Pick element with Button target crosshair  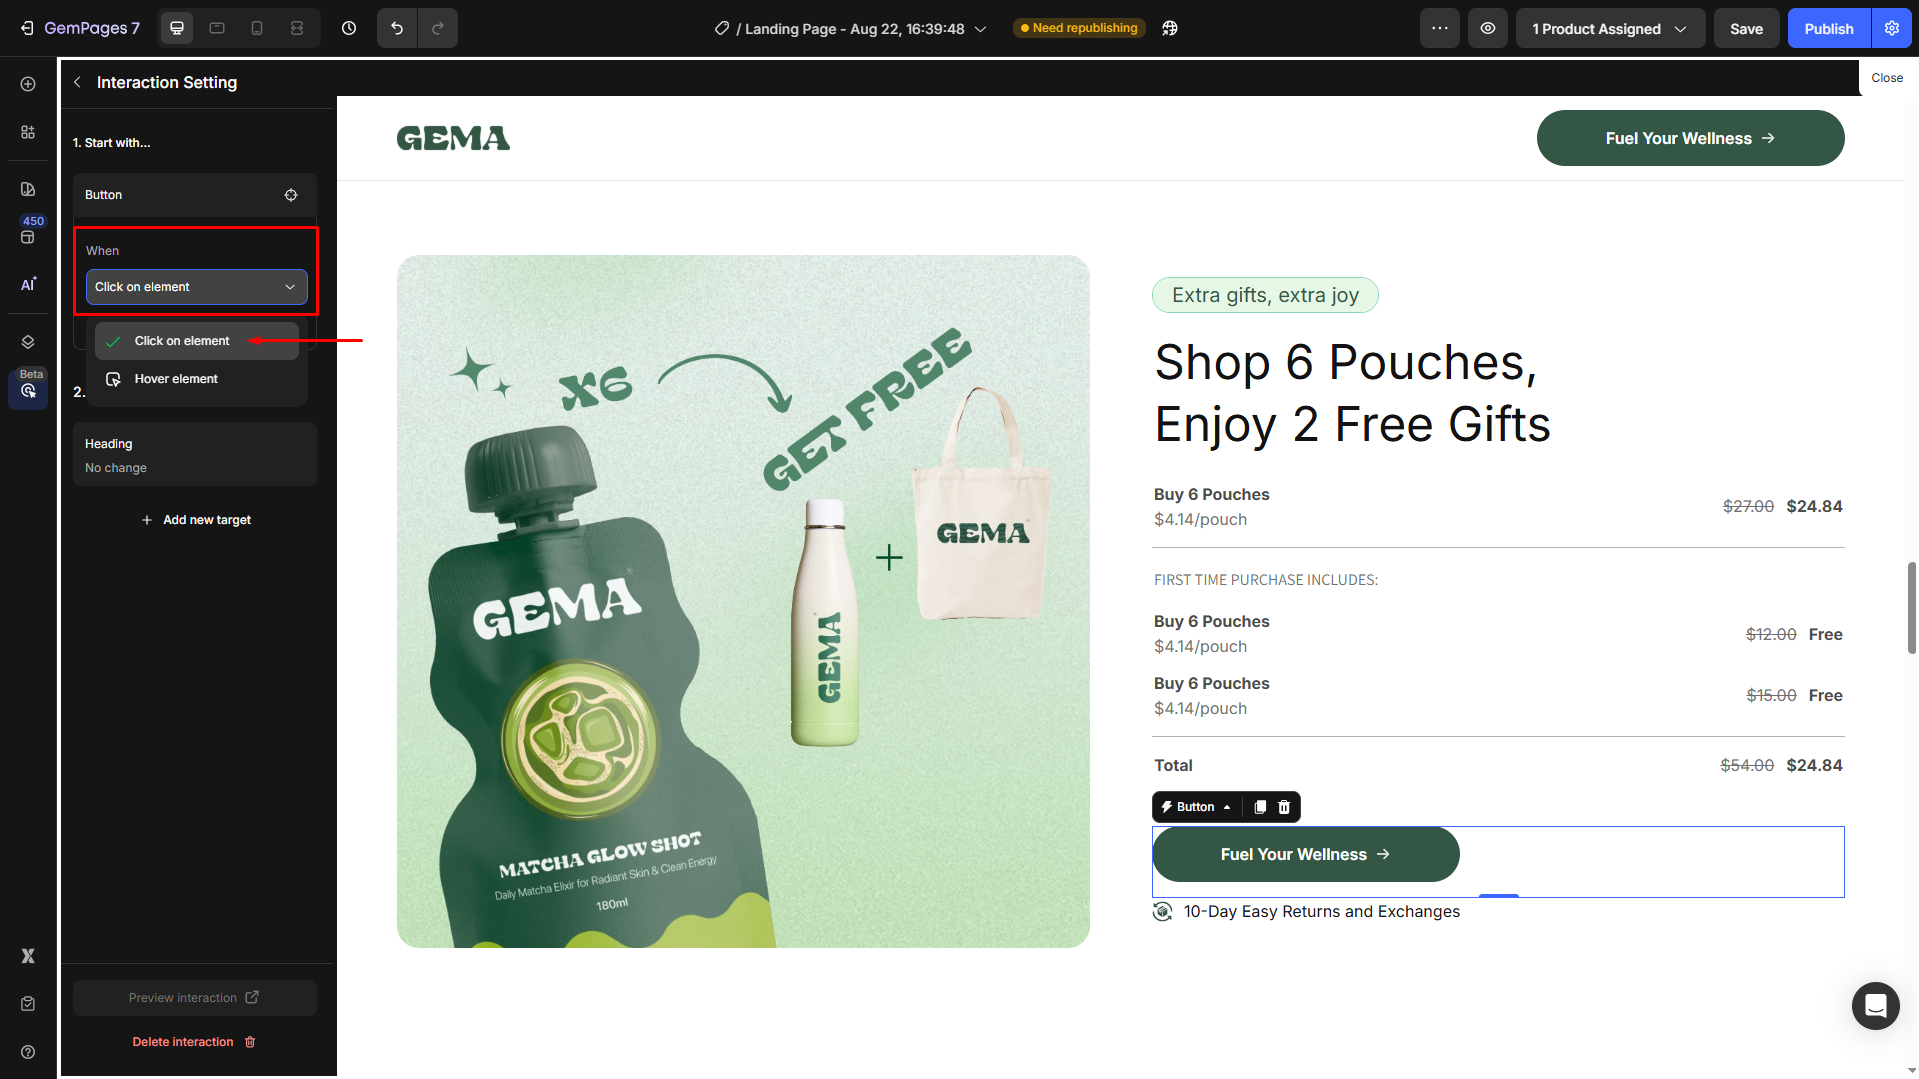coord(291,195)
